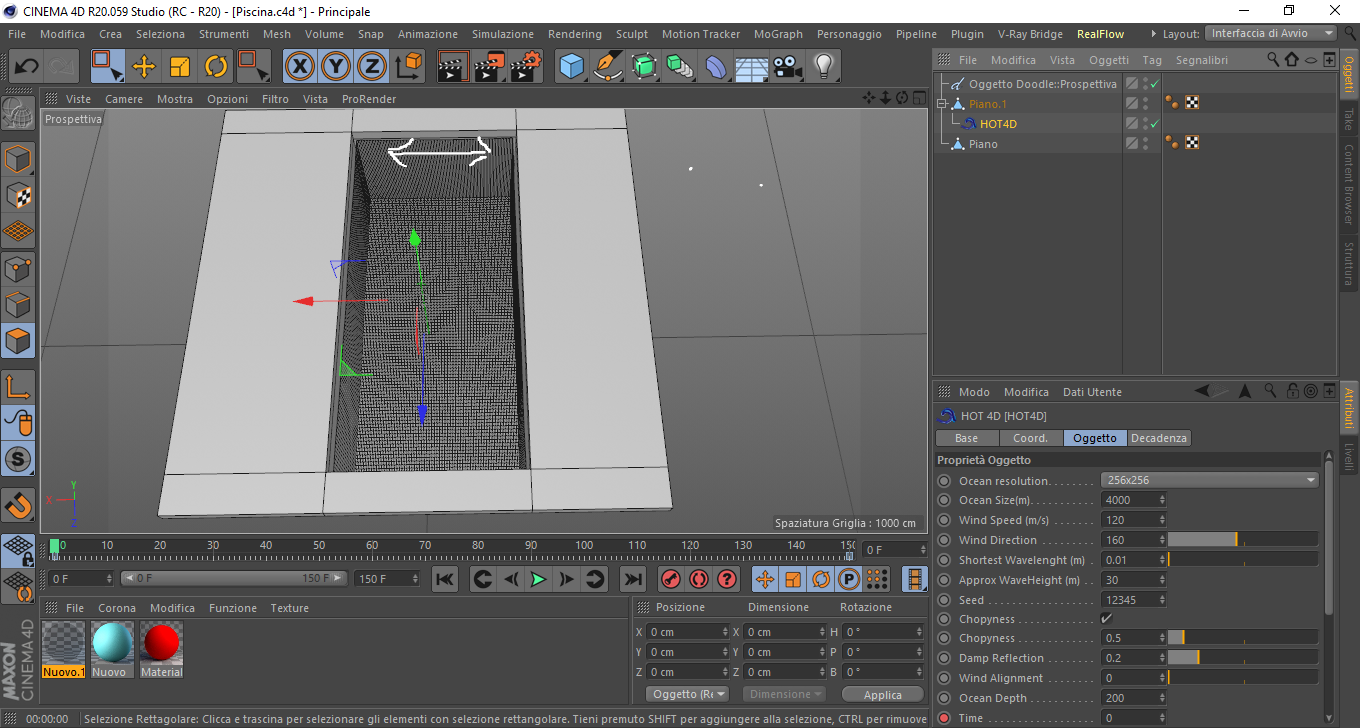Image resolution: width=1360 pixels, height=728 pixels.
Task: Toggle X axis lock
Action: coord(300,67)
